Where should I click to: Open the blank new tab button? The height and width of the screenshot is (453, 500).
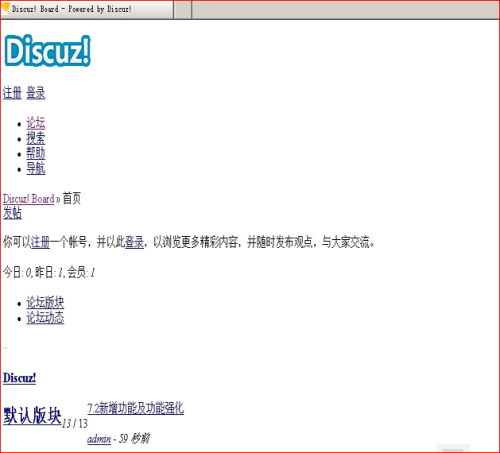(183, 9)
